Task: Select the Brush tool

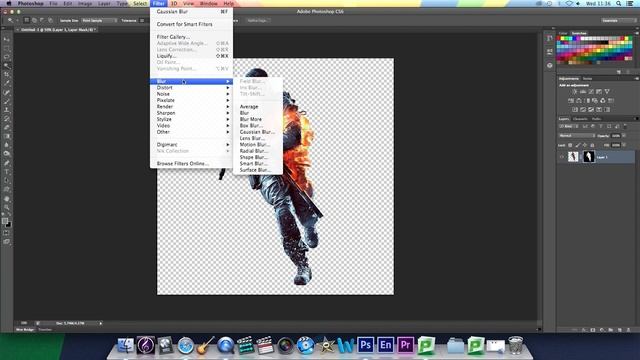Action: click(7, 101)
